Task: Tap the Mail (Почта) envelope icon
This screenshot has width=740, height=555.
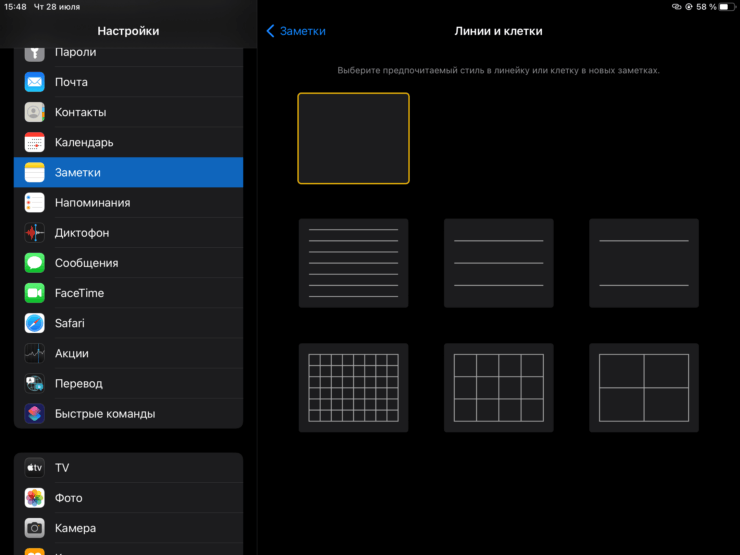Action: (x=35, y=82)
